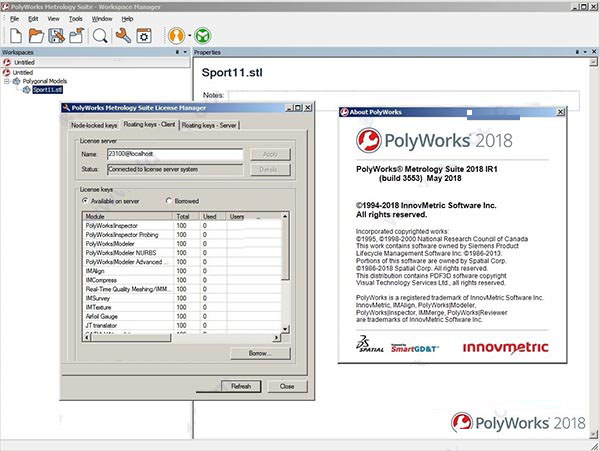
Task: Click the New workspace toolbar icon
Action: tap(16, 36)
